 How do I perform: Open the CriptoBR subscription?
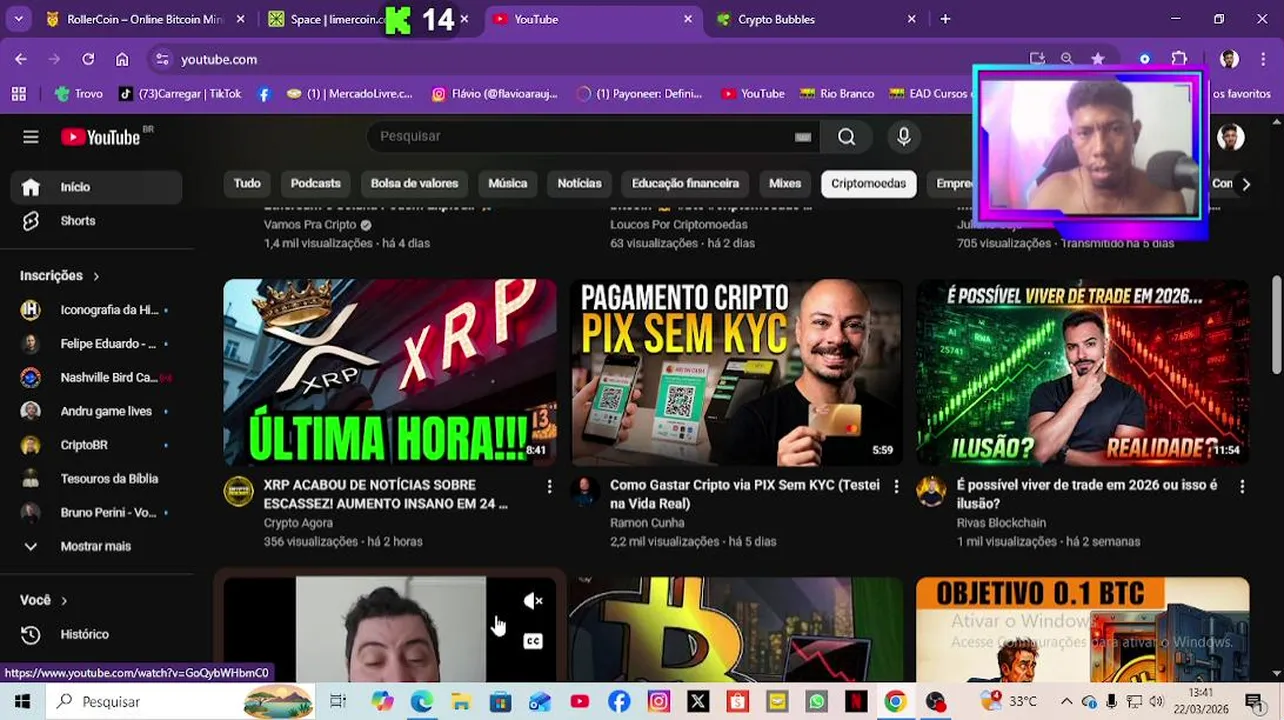pos(96,445)
